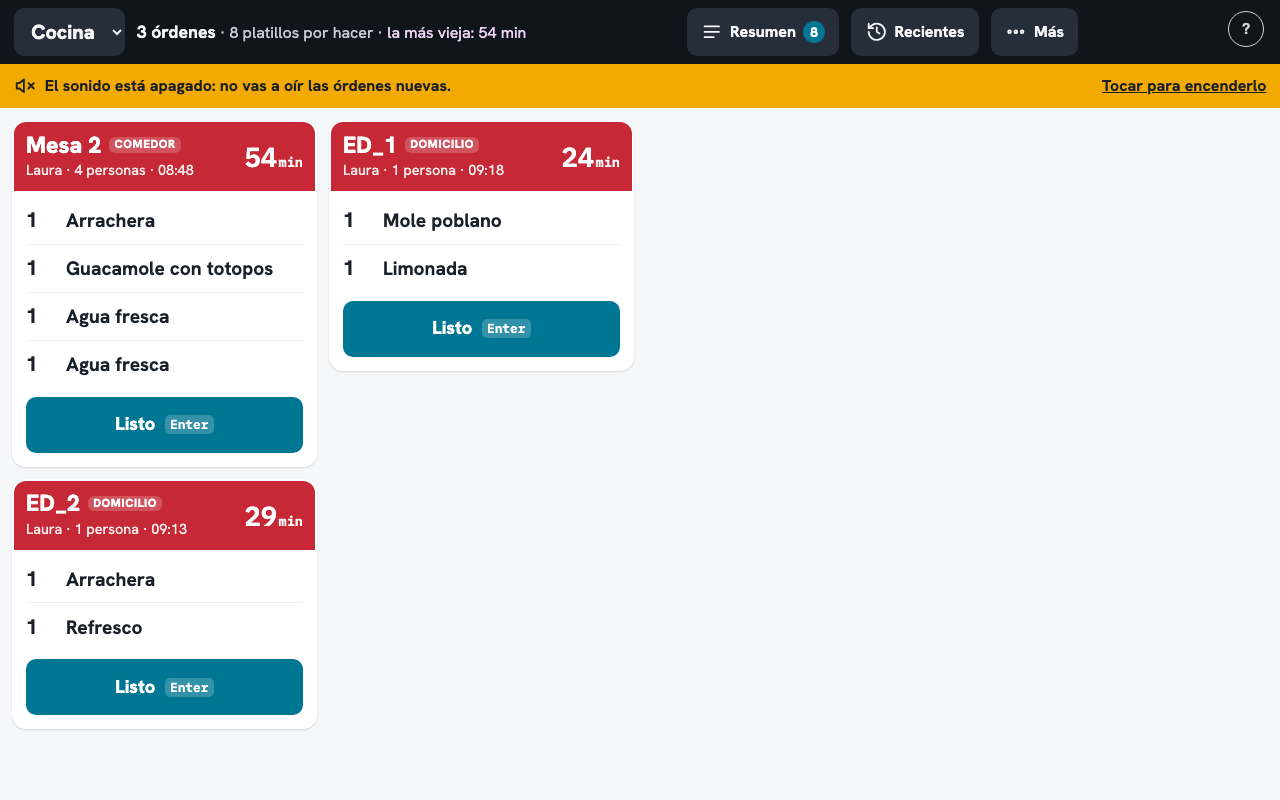Click 'la más vieja: 54 min' status

pos(457,33)
